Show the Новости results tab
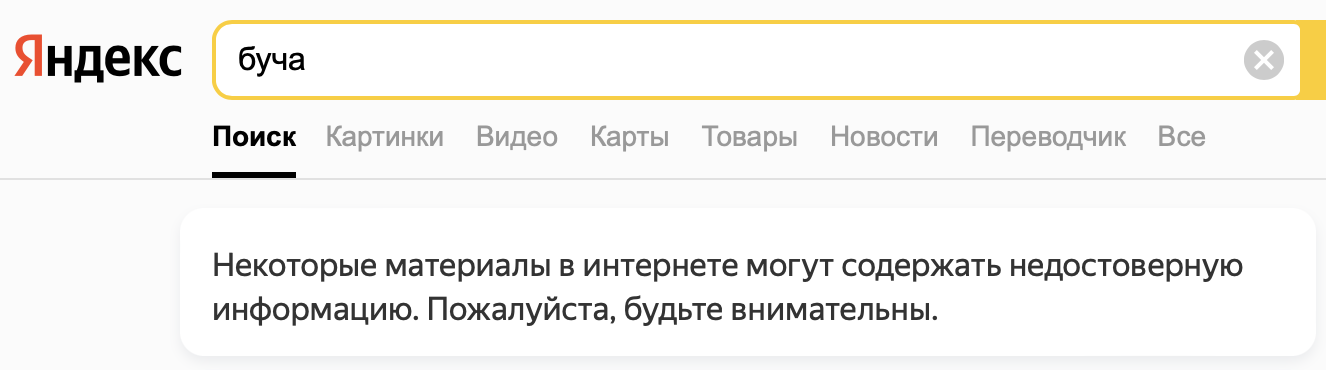 click(x=884, y=137)
